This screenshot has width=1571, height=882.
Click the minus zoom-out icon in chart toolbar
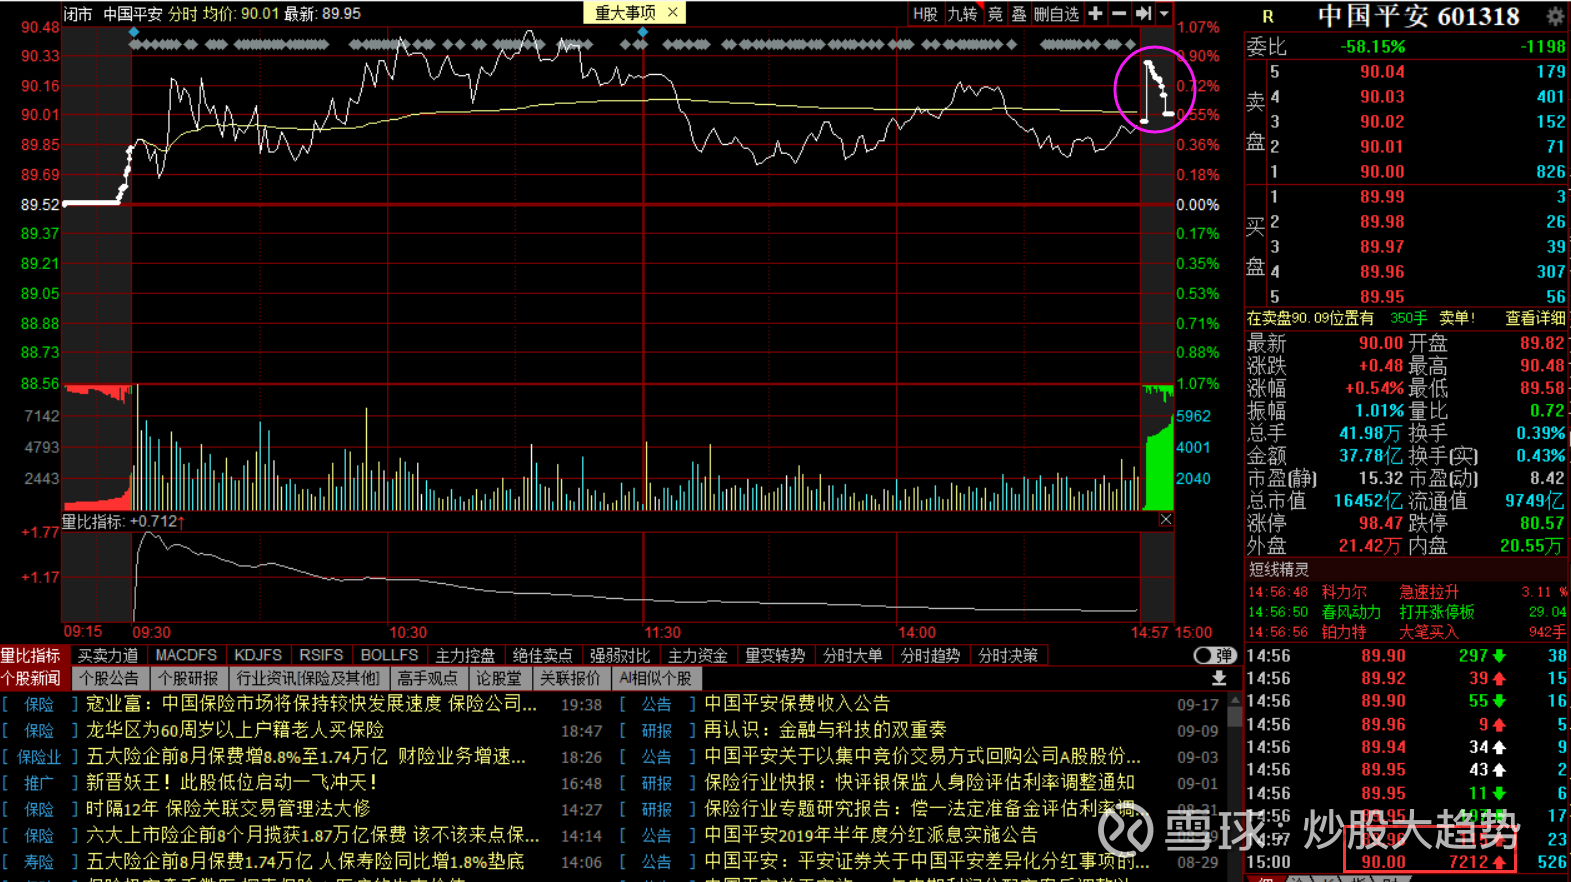click(1119, 13)
